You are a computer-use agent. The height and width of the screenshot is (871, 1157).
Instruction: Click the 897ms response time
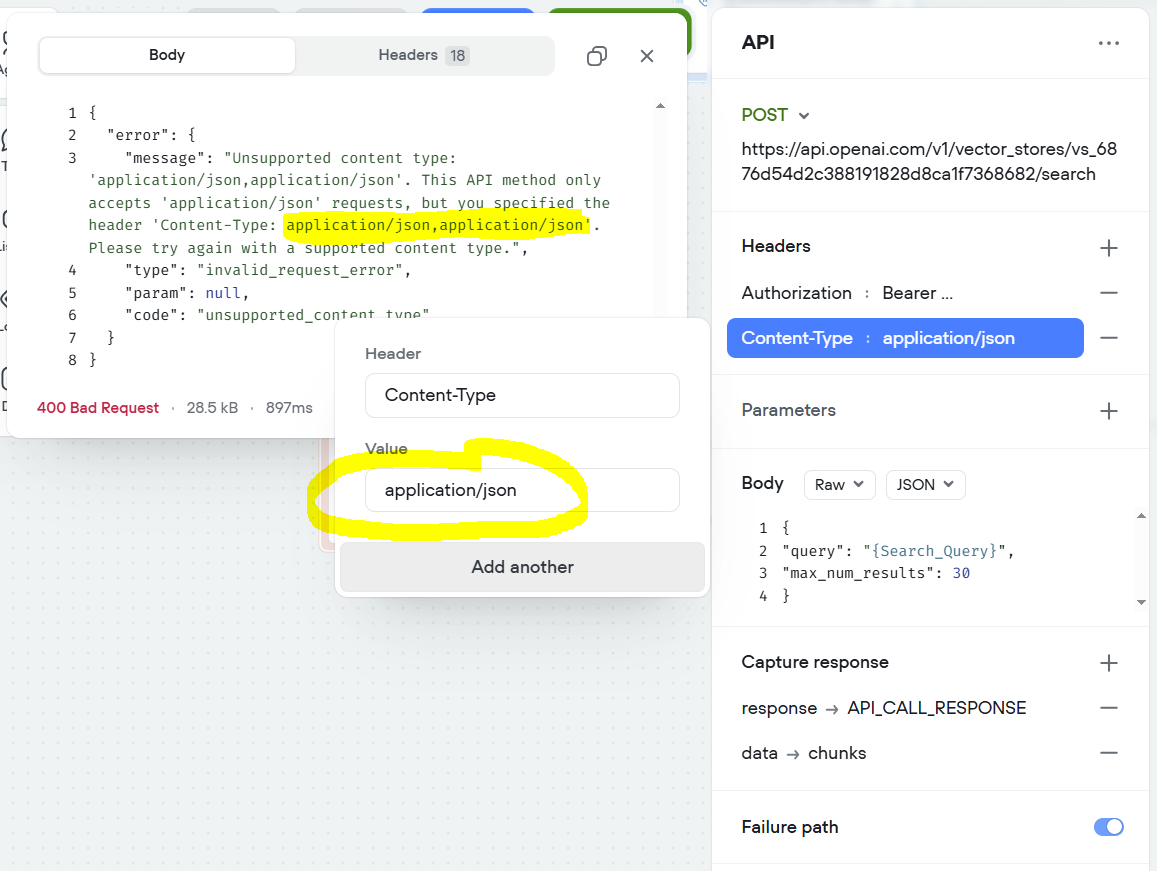click(289, 408)
